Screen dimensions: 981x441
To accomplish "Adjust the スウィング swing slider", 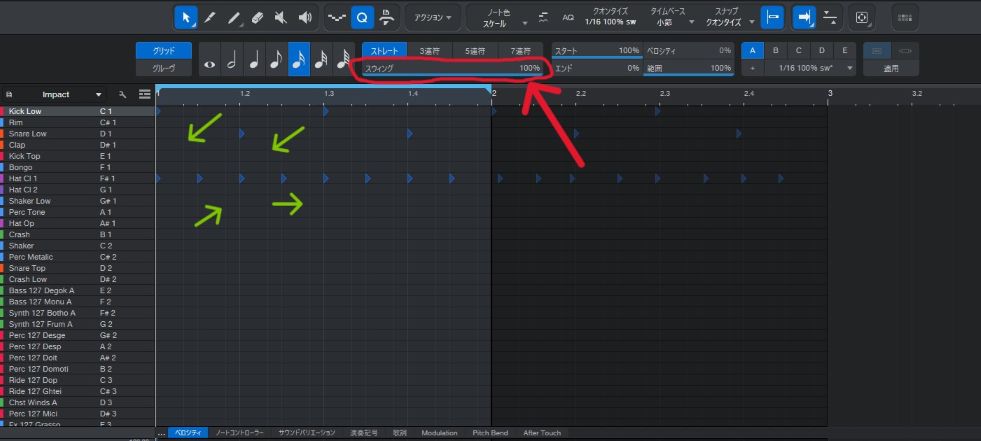I will tap(452, 68).
